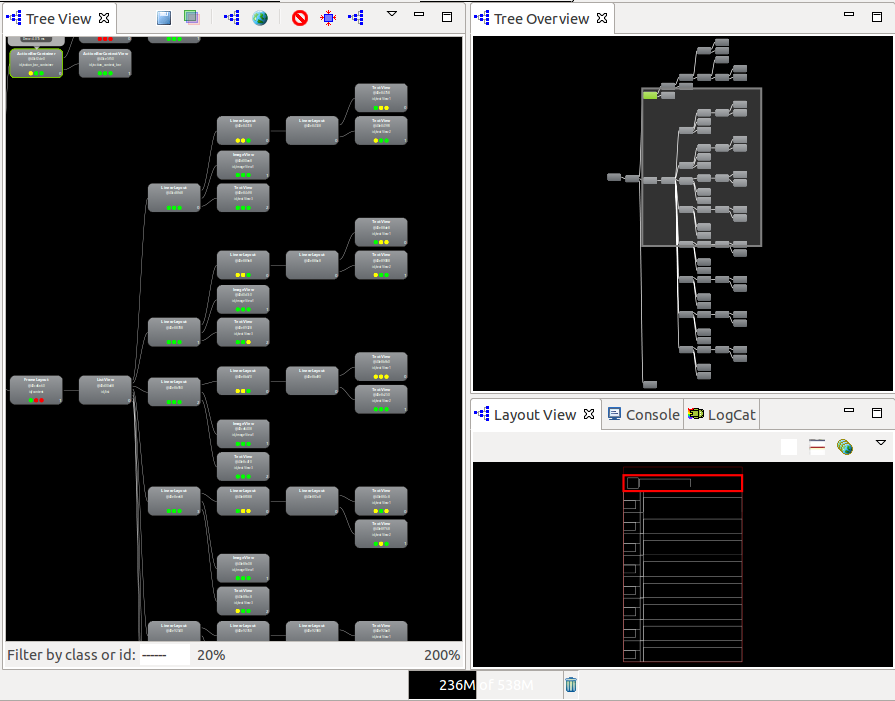Load all views globe icon in Layout View
This screenshot has width=895, height=701.
(845, 446)
